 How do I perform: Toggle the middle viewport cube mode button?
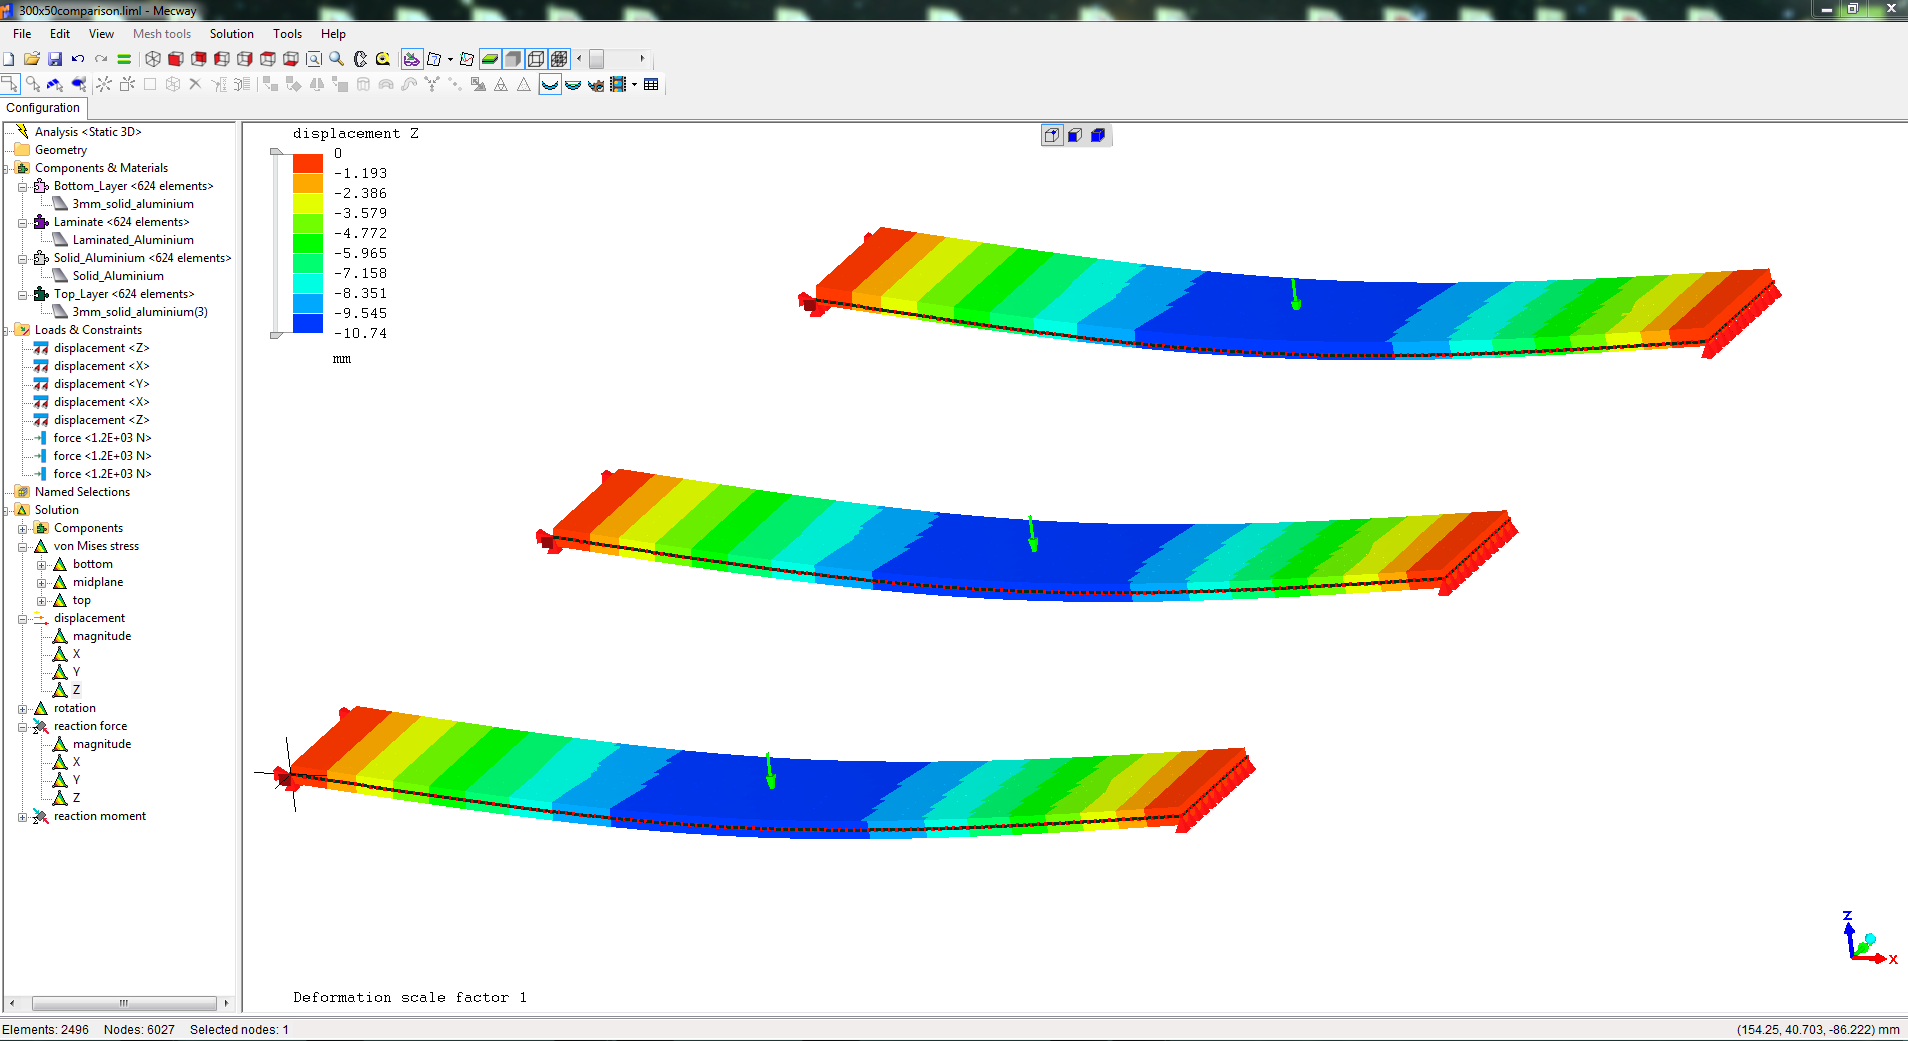tap(1075, 135)
